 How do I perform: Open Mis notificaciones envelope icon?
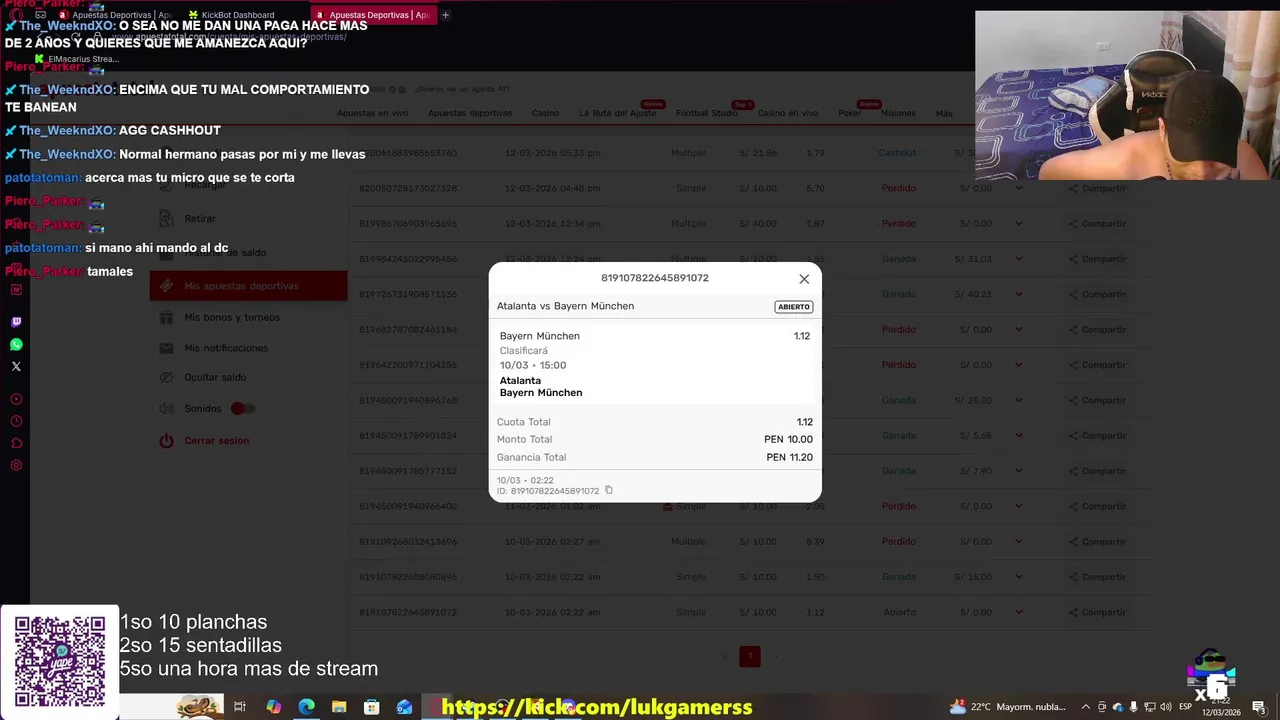166,348
